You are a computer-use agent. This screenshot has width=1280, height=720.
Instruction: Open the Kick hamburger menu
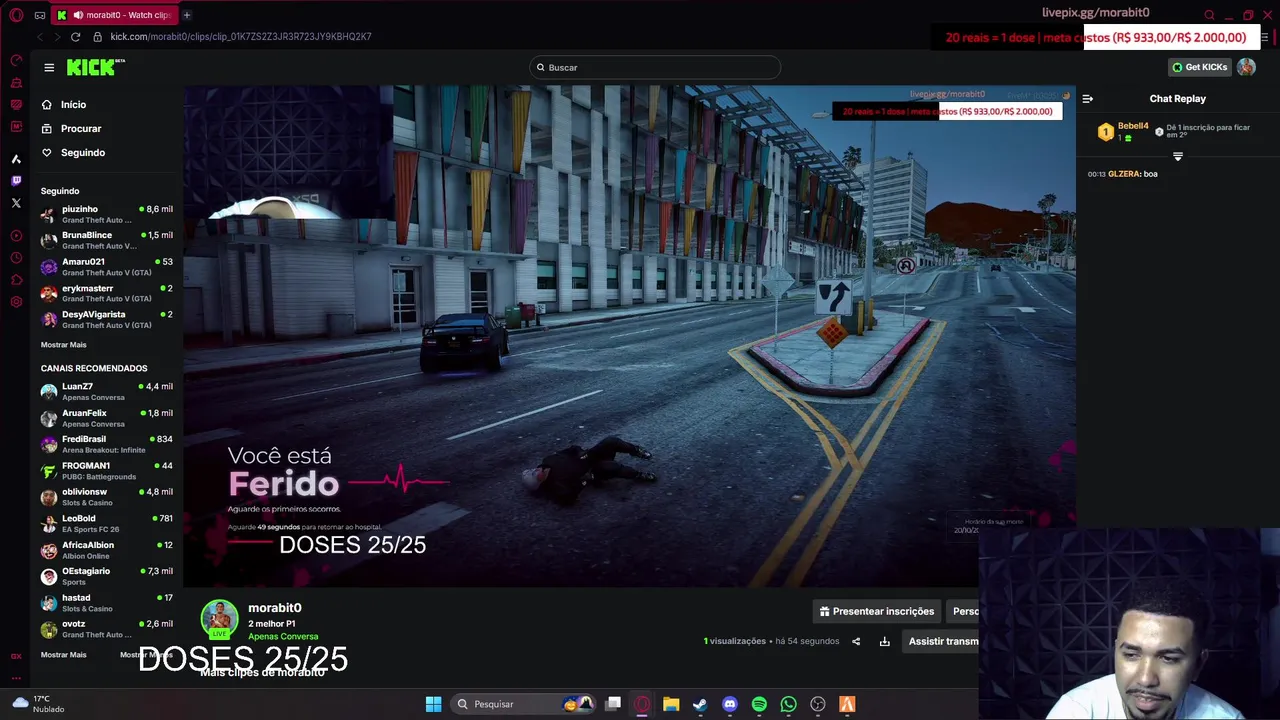click(49, 67)
